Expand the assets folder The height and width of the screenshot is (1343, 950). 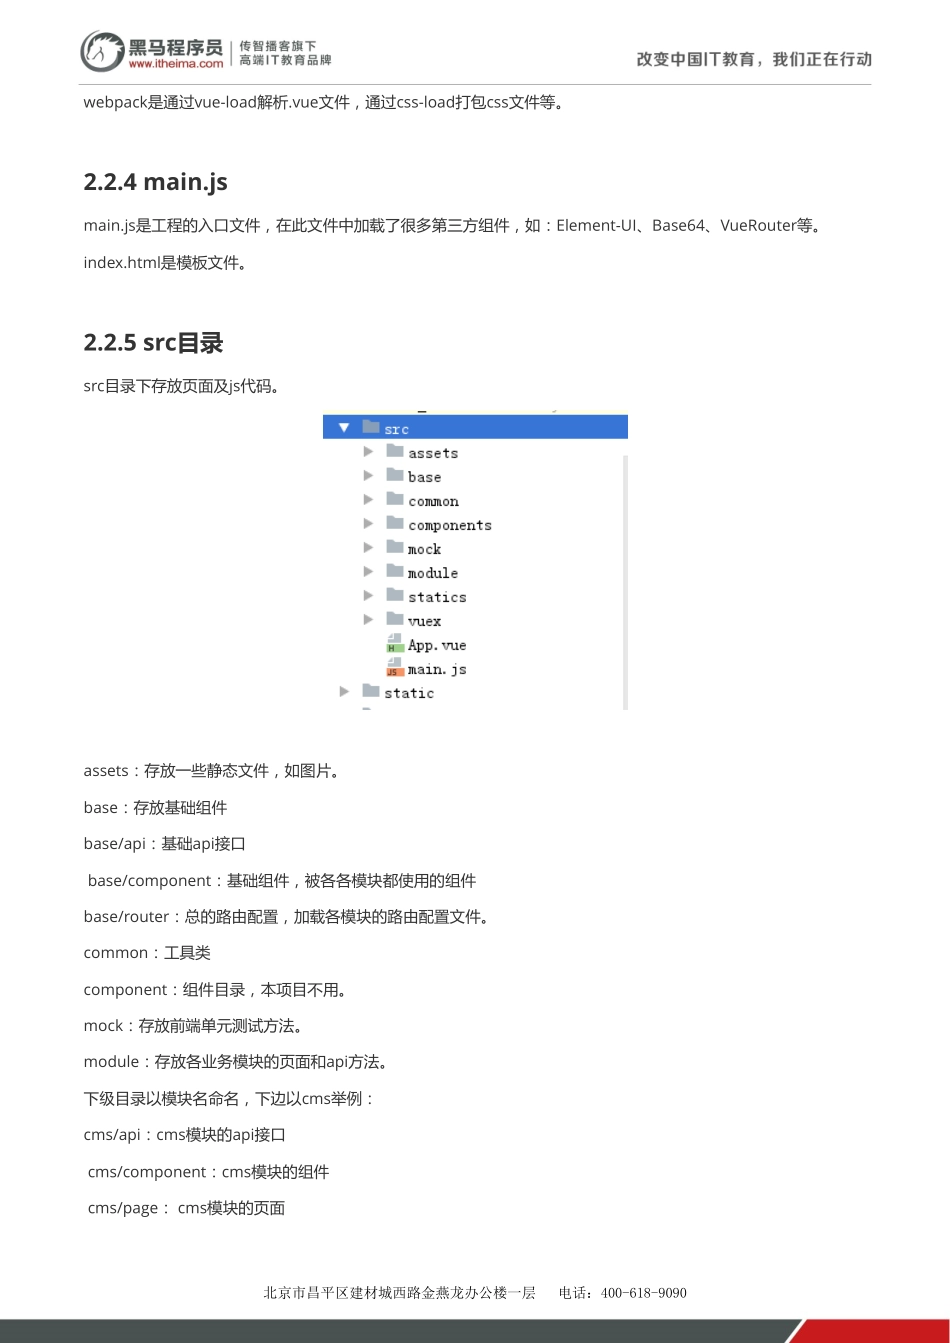[368, 452]
